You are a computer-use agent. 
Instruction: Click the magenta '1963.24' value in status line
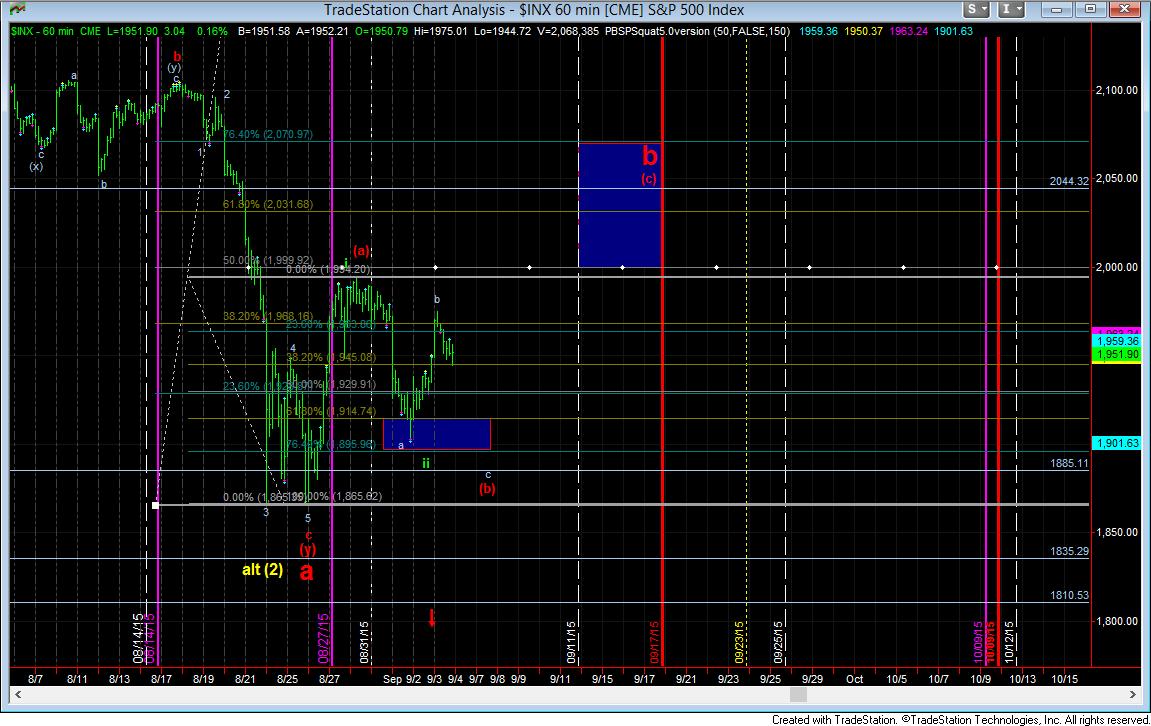tap(909, 32)
